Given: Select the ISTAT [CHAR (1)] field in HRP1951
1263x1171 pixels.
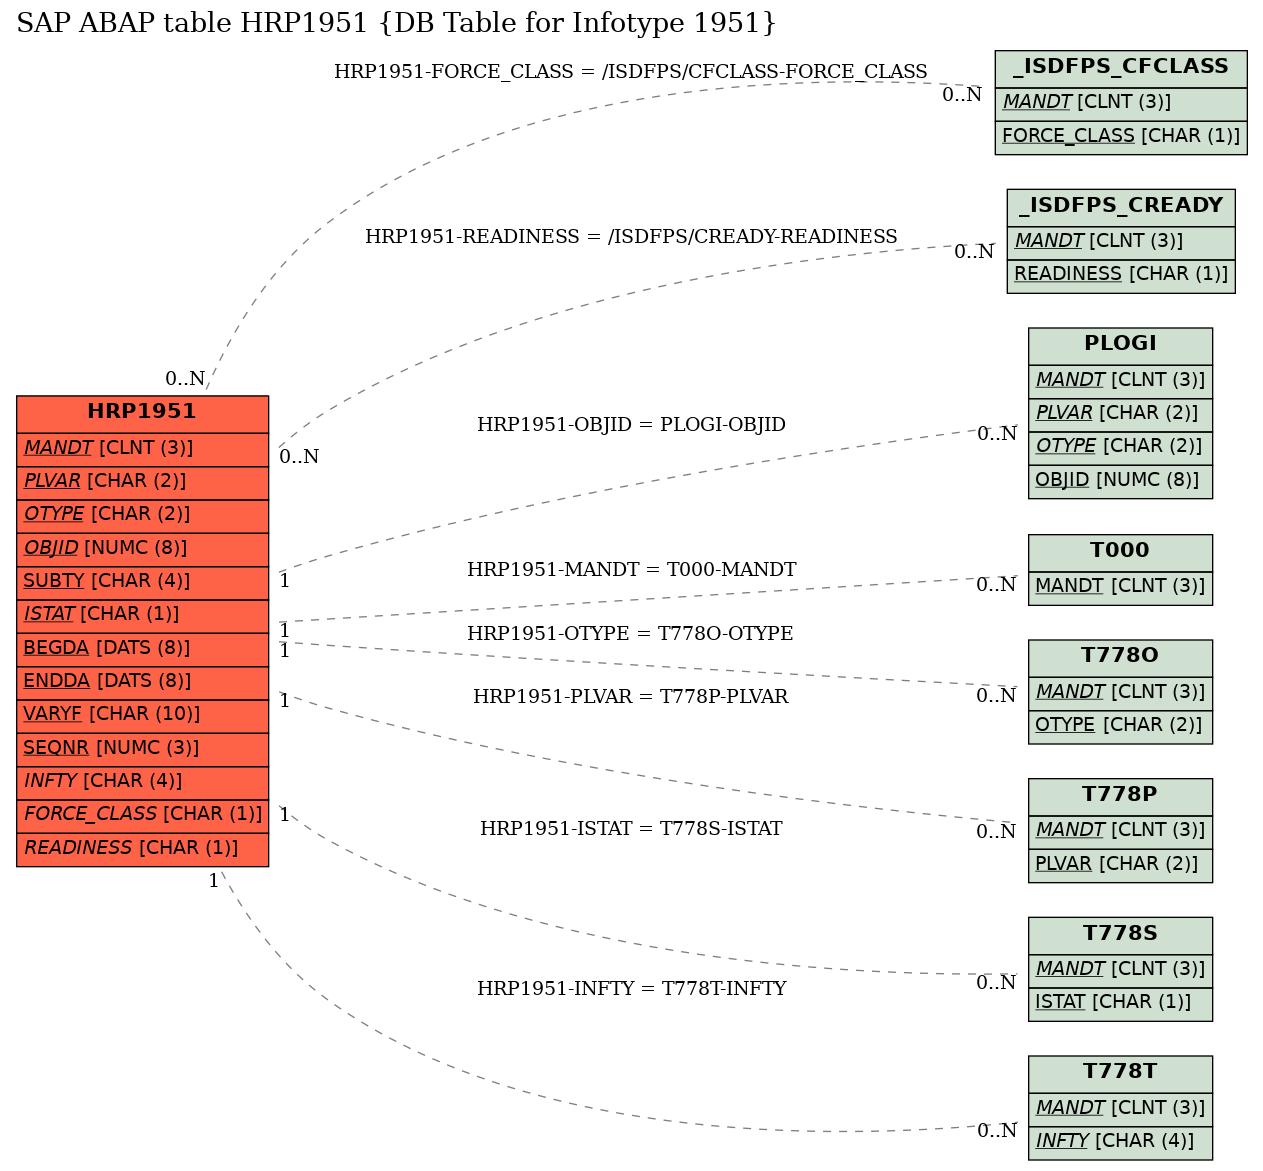Looking at the screenshot, I should [x=142, y=615].
